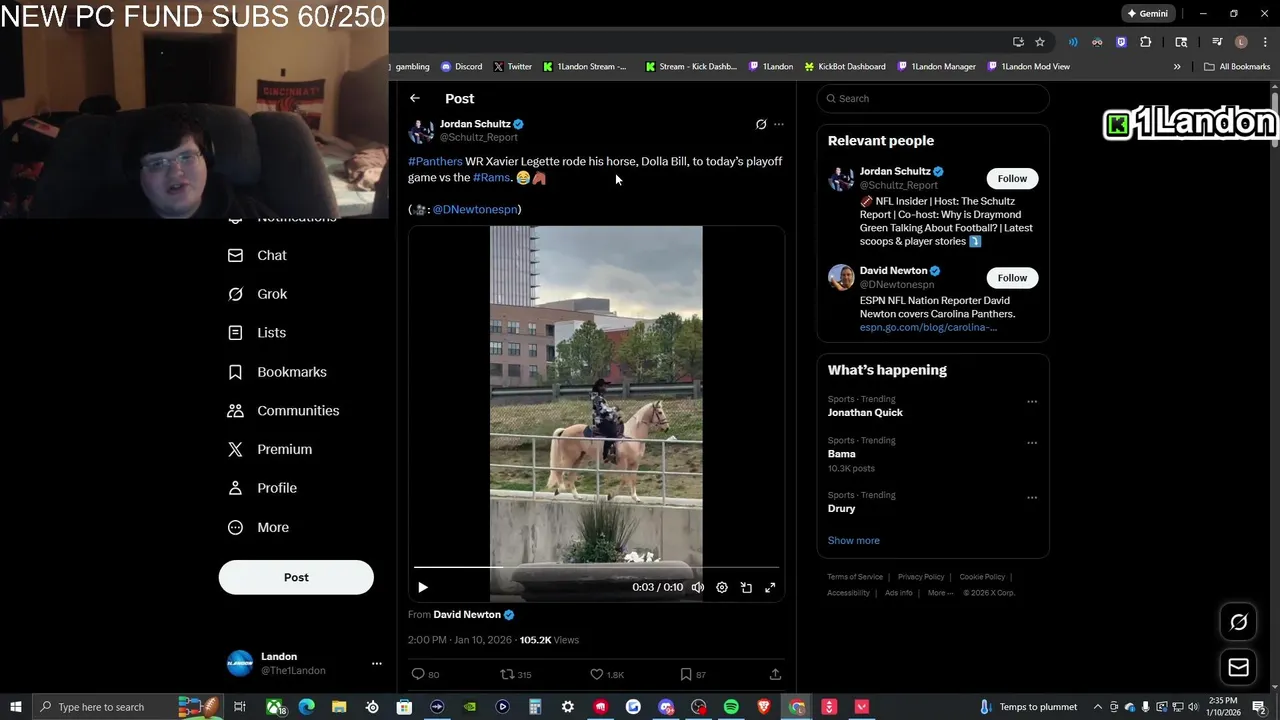Viewport: 1280px width, 720px height.
Task: Open options for Jonathan Quick trend
Action: [1032, 402]
